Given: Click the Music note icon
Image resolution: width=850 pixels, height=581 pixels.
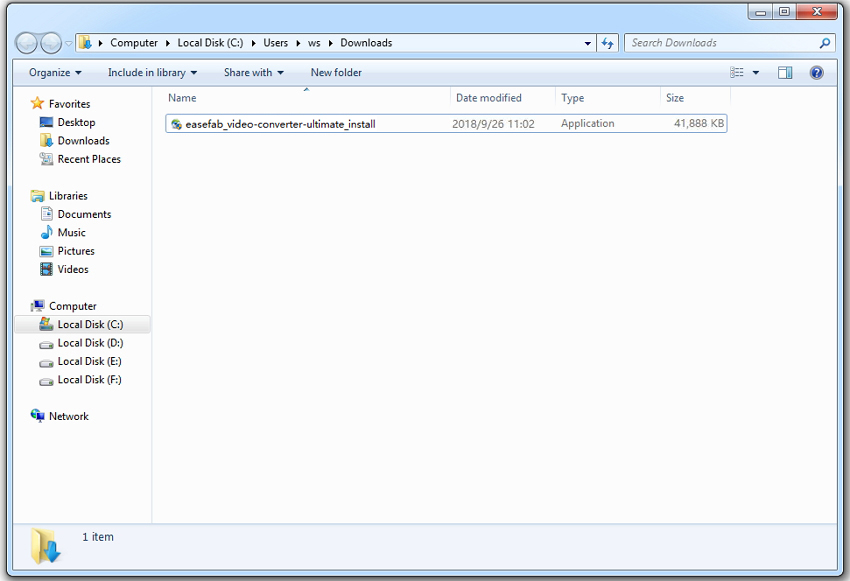Looking at the screenshot, I should click(47, 232).
